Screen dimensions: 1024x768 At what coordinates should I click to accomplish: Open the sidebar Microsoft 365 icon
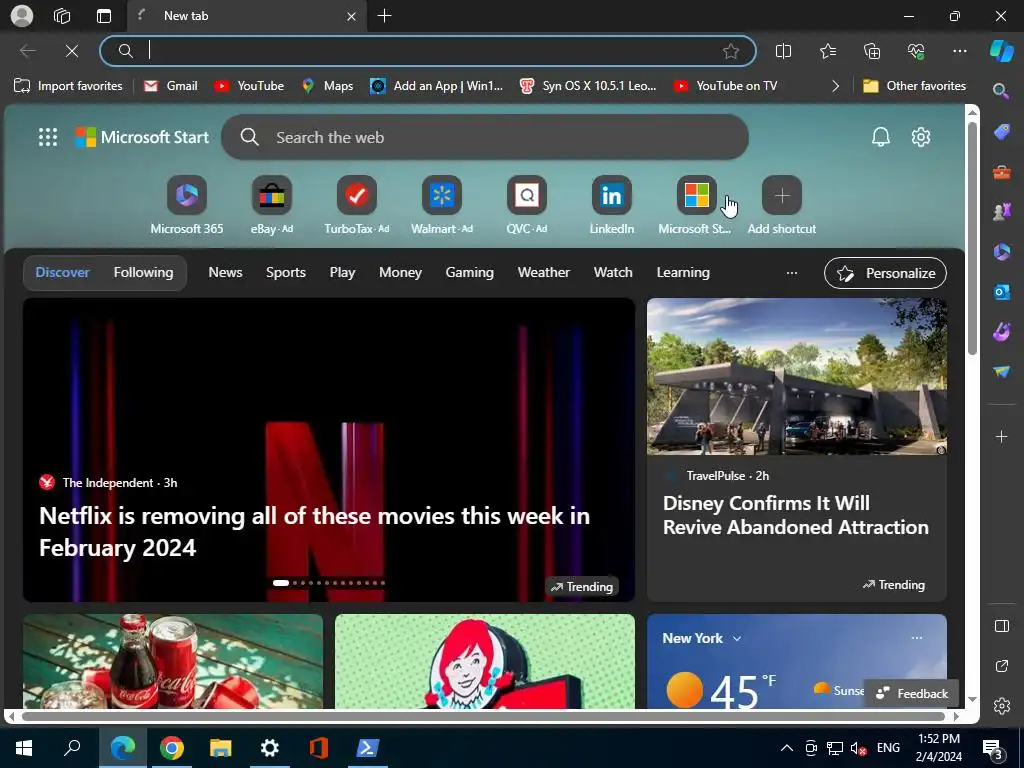1002,251
